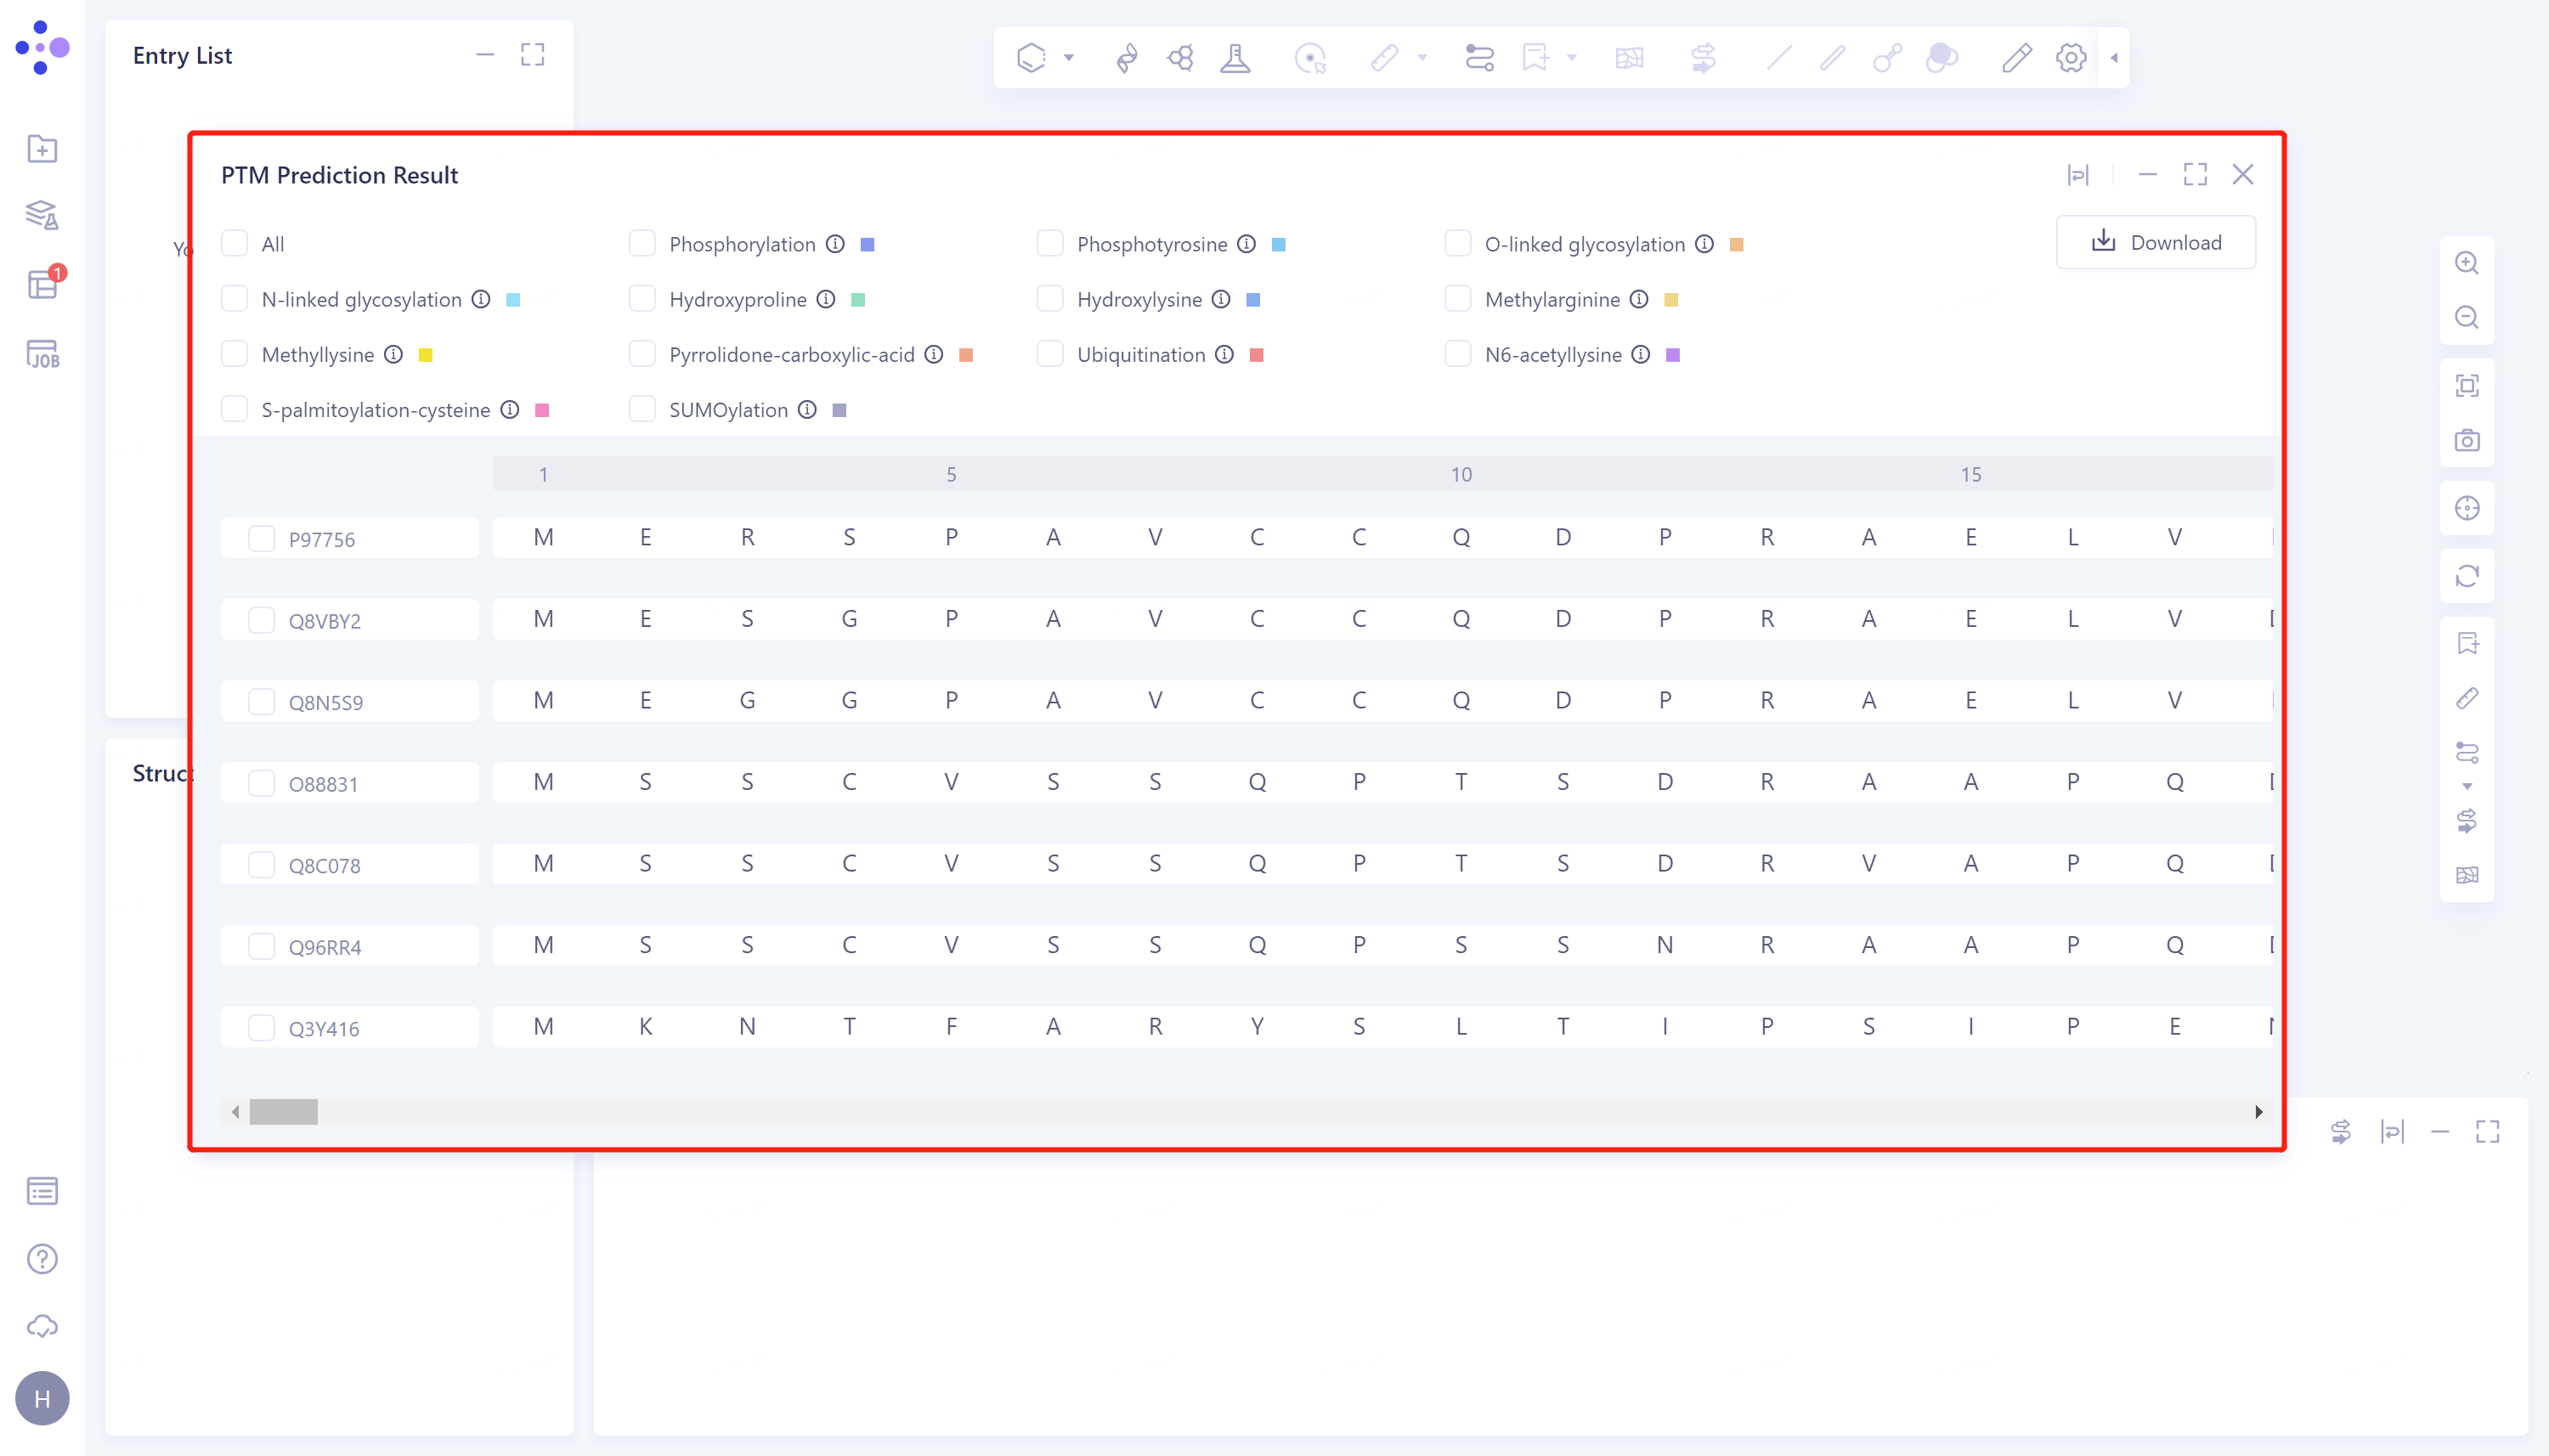Select the pencil annotation tool on the toolbar
This screenshot has height=1456, width=2549.
point(2015,57)
